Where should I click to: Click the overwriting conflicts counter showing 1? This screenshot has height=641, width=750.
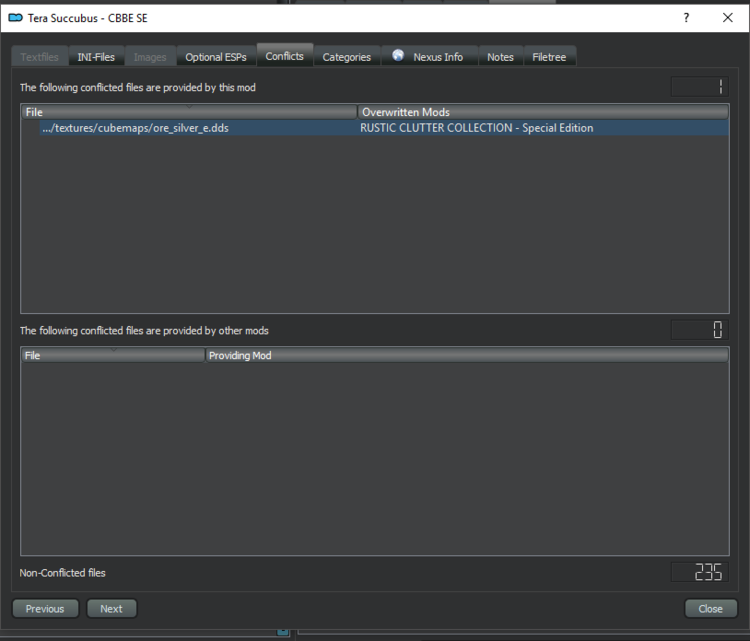(700, 87)
